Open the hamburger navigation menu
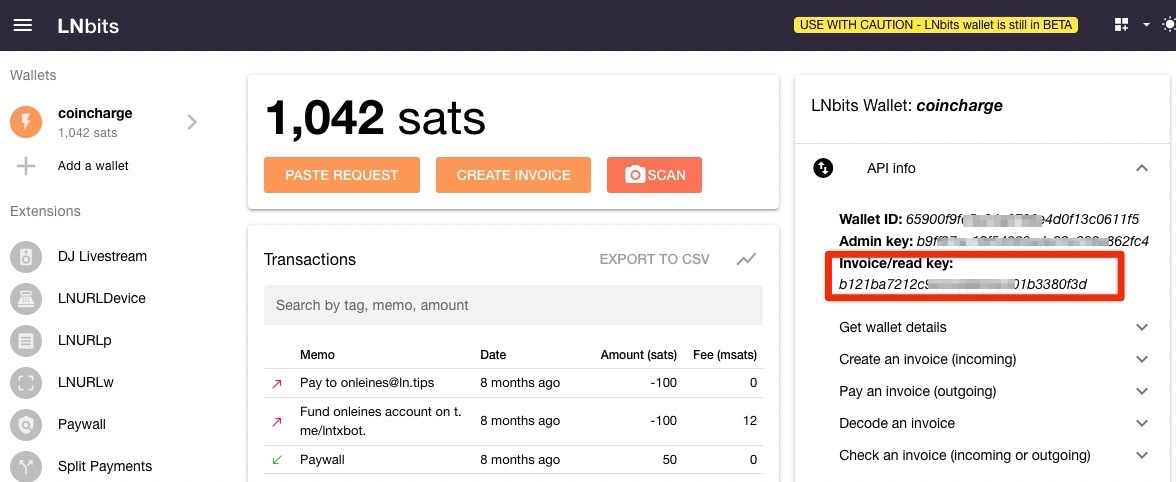Screen dimensions: 1176x482 (22, 25)
